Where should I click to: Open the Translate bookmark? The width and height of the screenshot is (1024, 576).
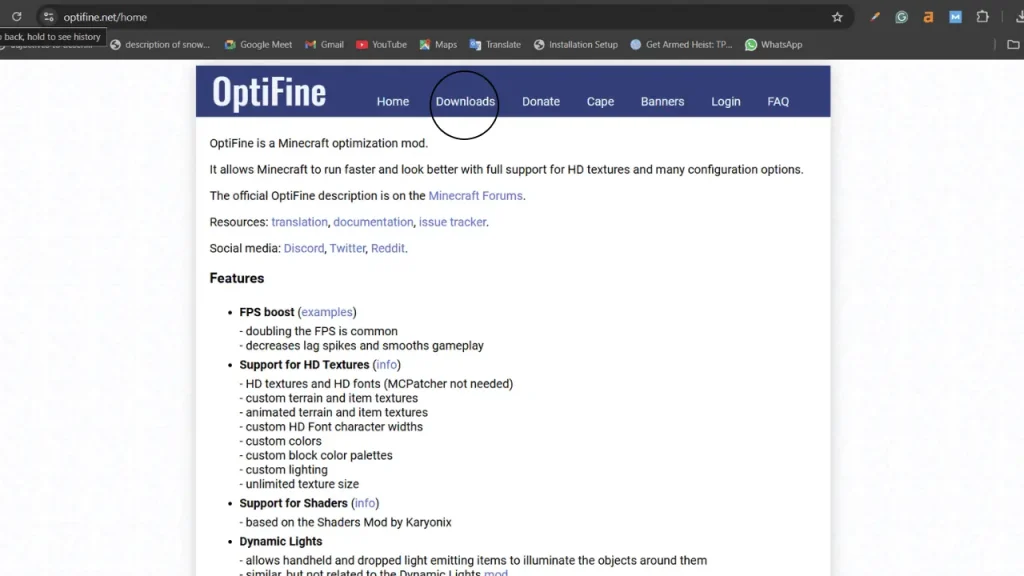tap(495, 44)
